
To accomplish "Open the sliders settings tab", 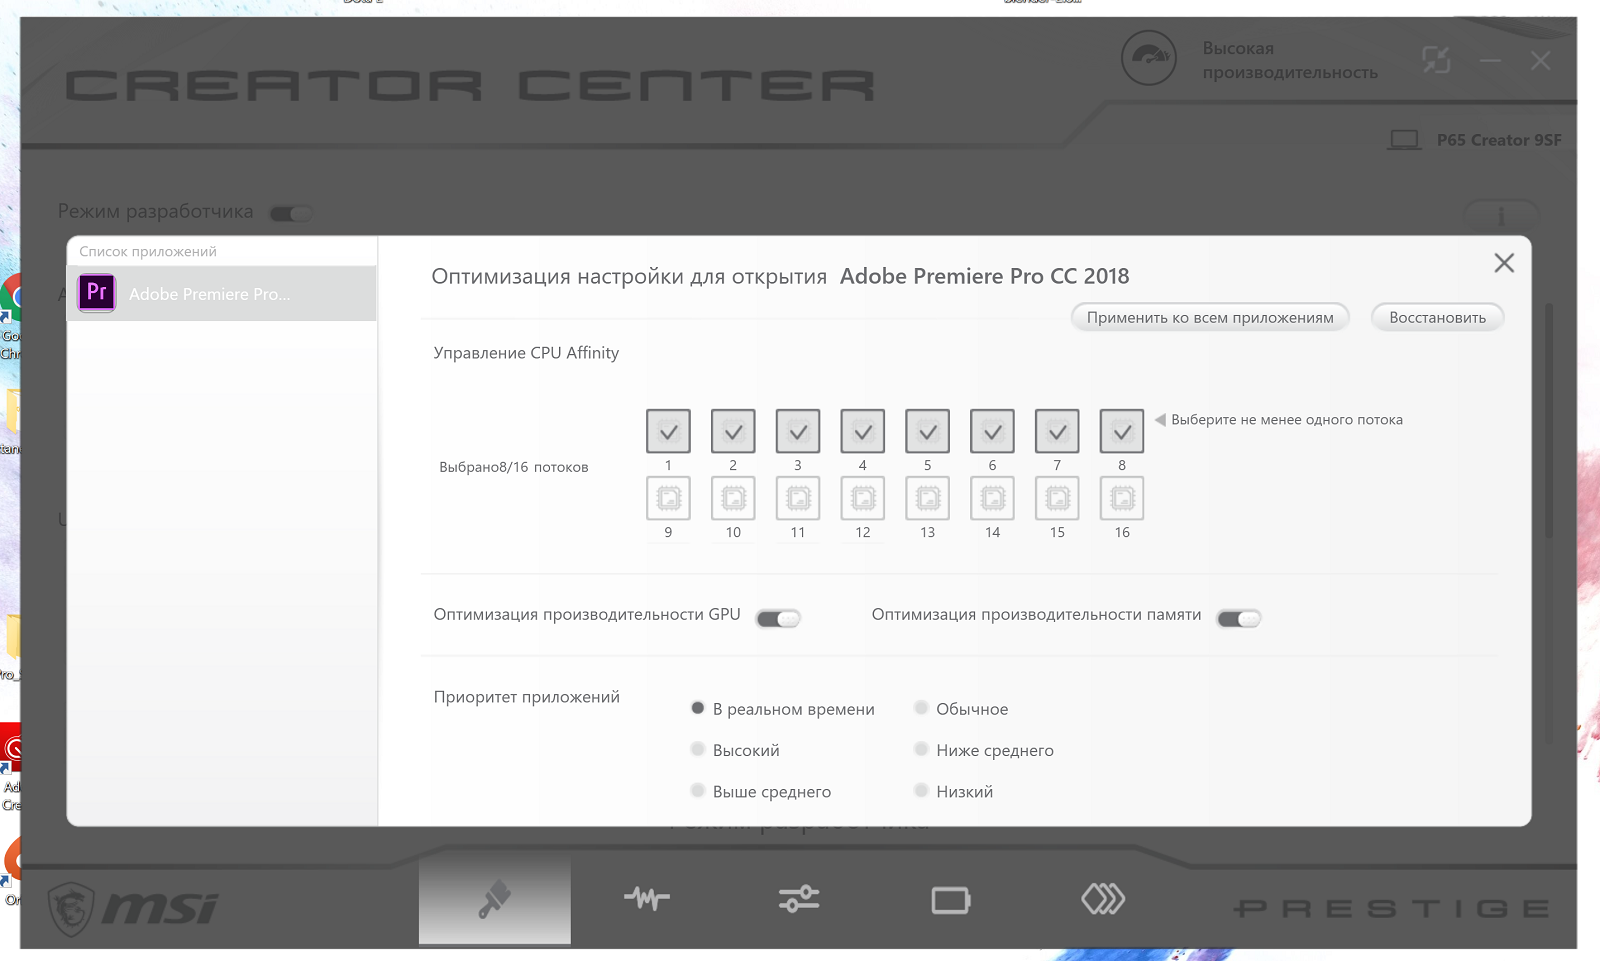I will (x=799, y=898).
